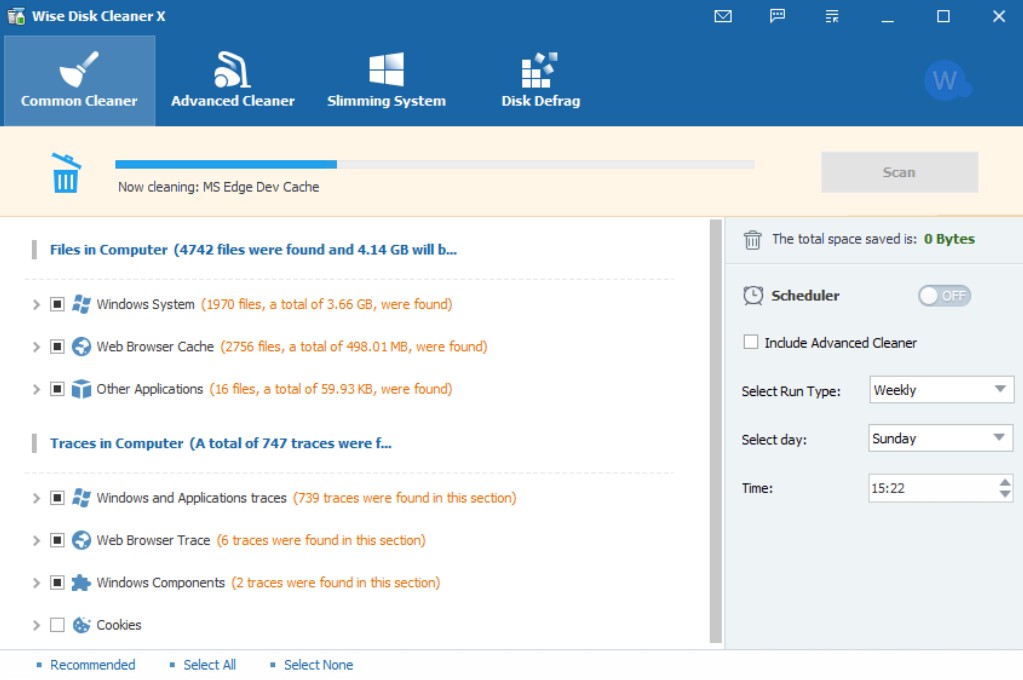Open the feedback chat bubble icon
Screen dimensions: 1023x680
pyautogui.click(x=777, y=16)
